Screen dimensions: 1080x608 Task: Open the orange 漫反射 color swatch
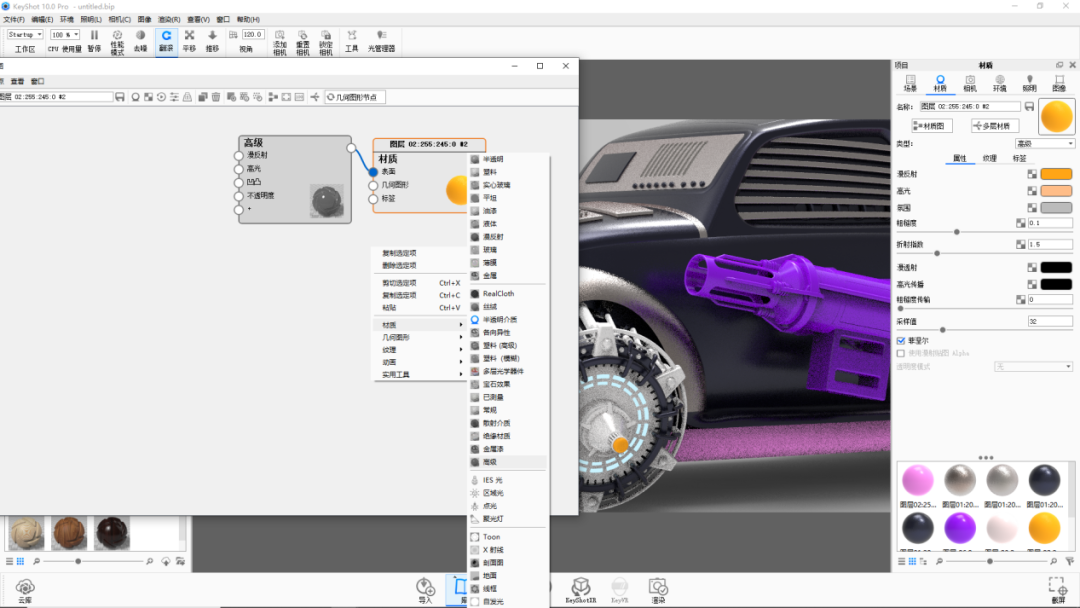point(1056,174)
